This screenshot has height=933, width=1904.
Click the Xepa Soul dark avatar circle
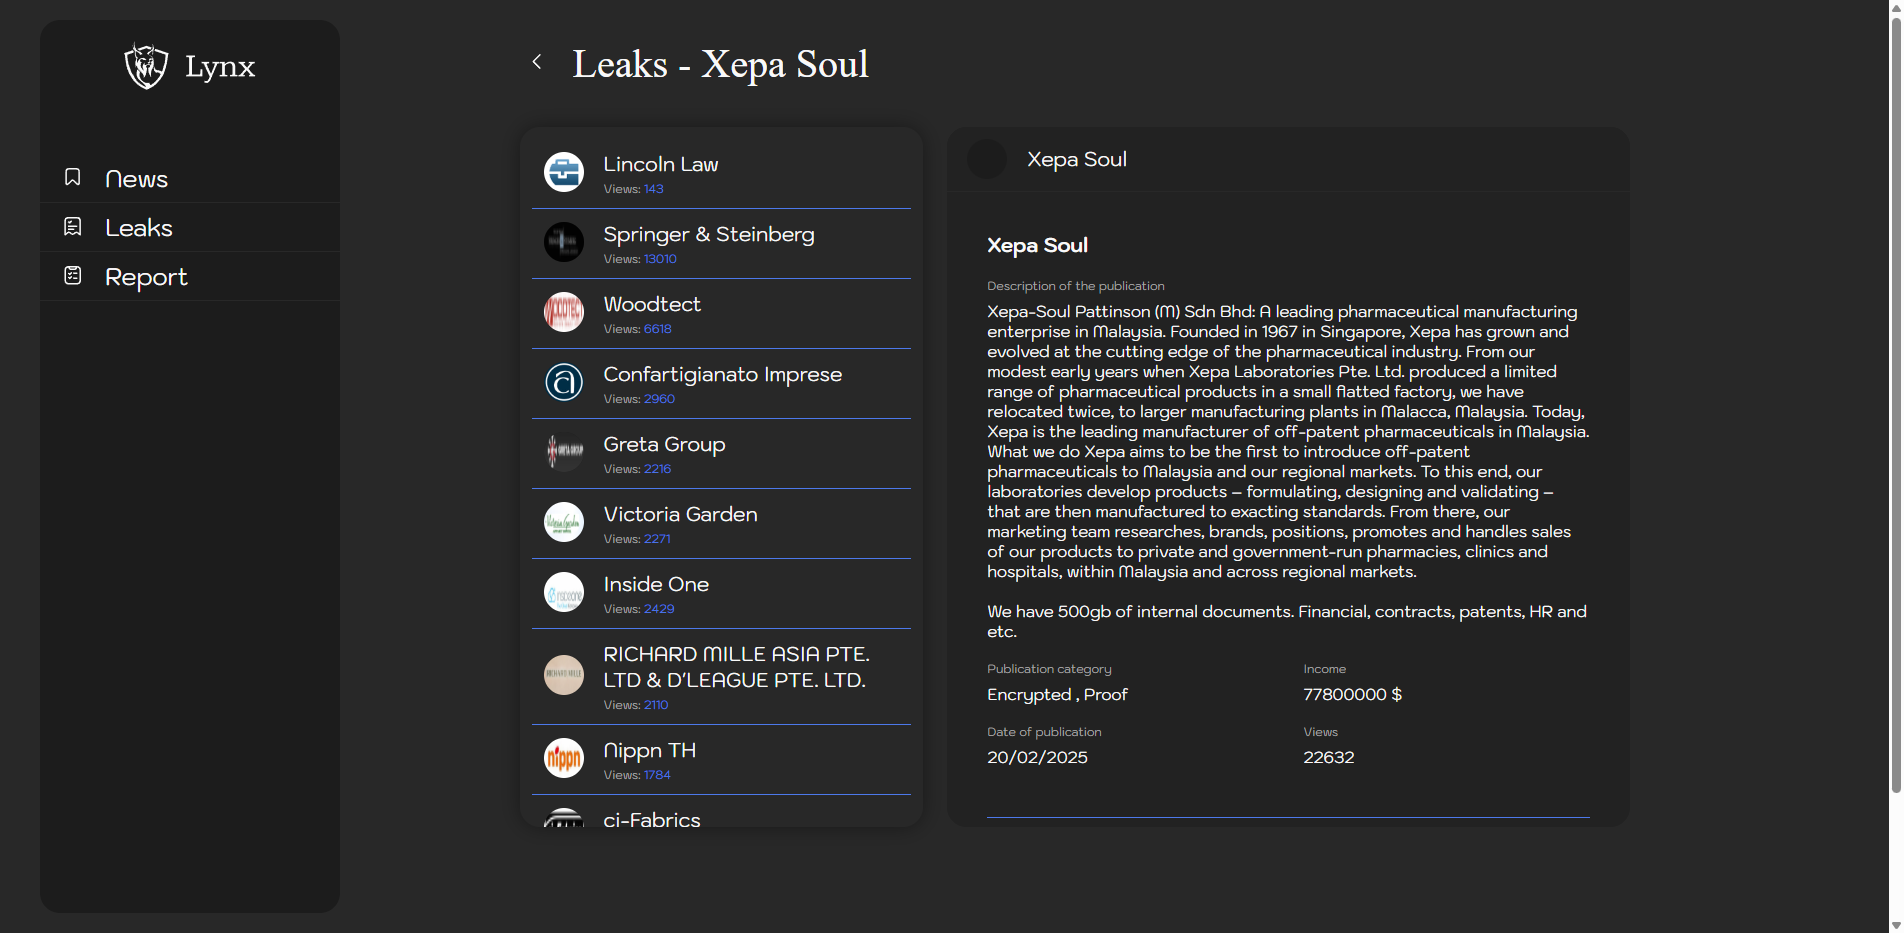tap(987, 159)
